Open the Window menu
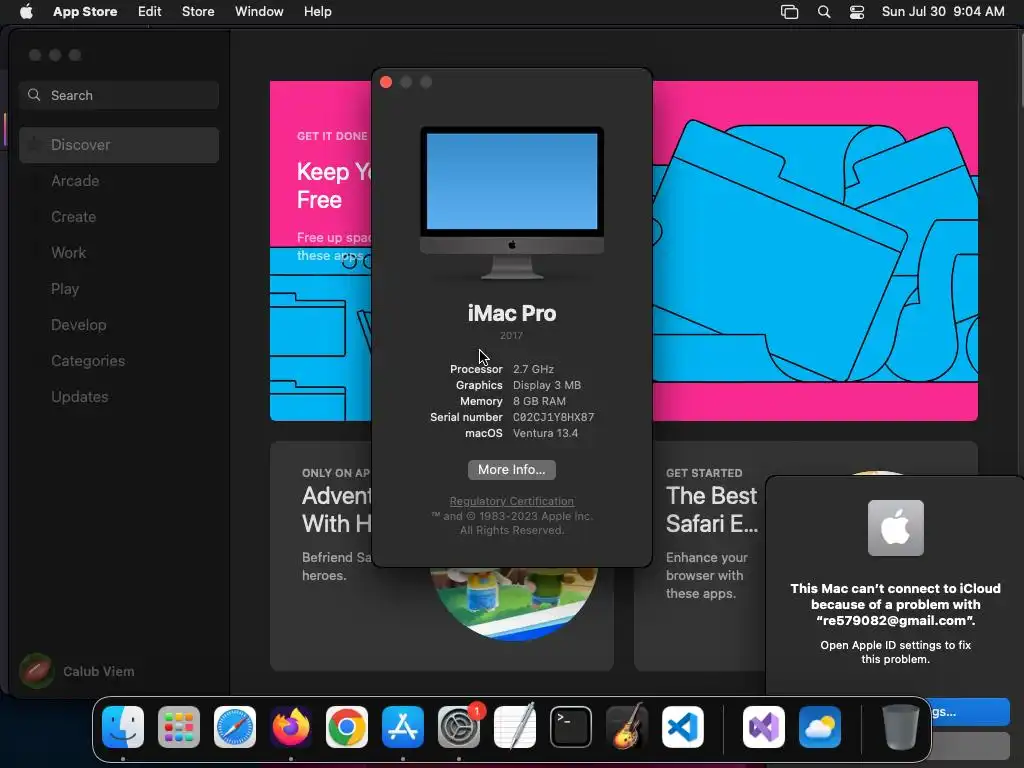 pyautogui.click(x=259, y=12)
